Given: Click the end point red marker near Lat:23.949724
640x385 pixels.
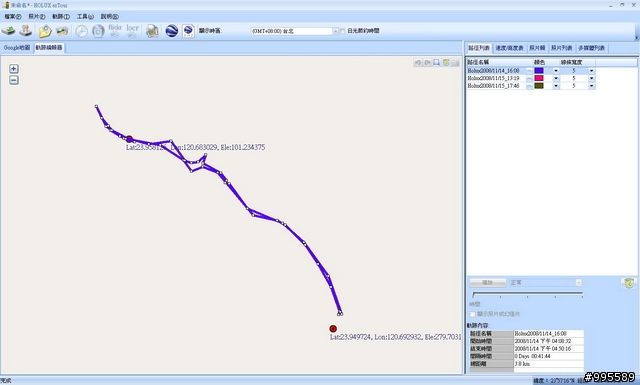Looking at the screenshot, I should click(x=333, y=329).
